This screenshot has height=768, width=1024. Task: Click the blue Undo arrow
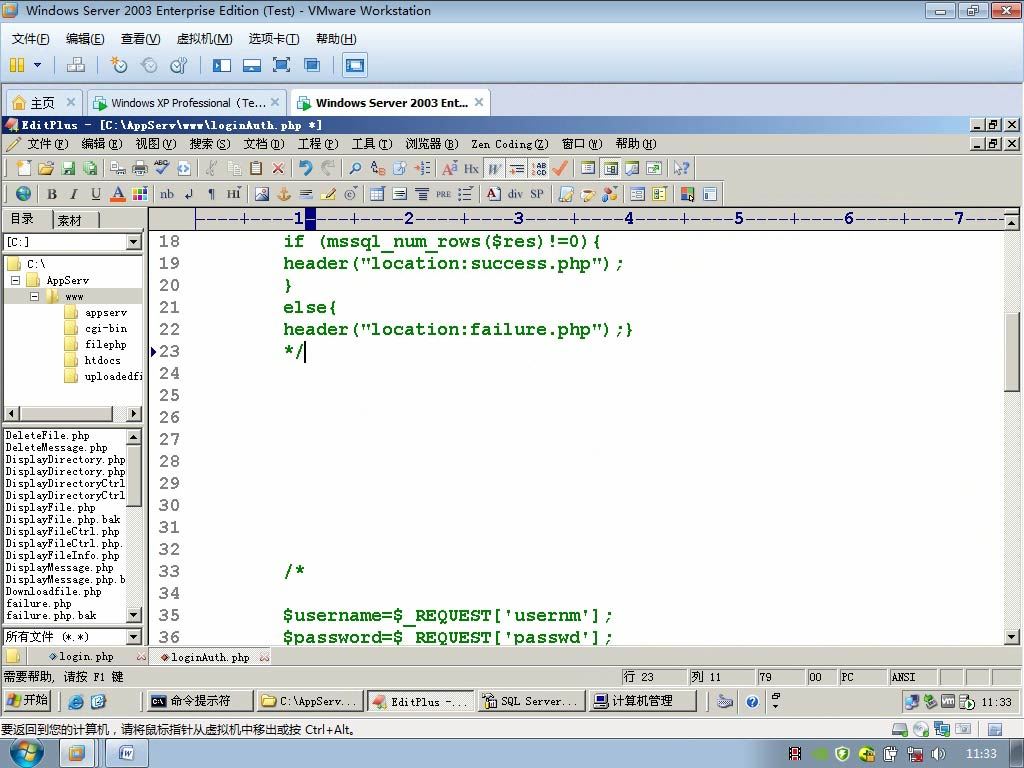[x=306, y=168]
